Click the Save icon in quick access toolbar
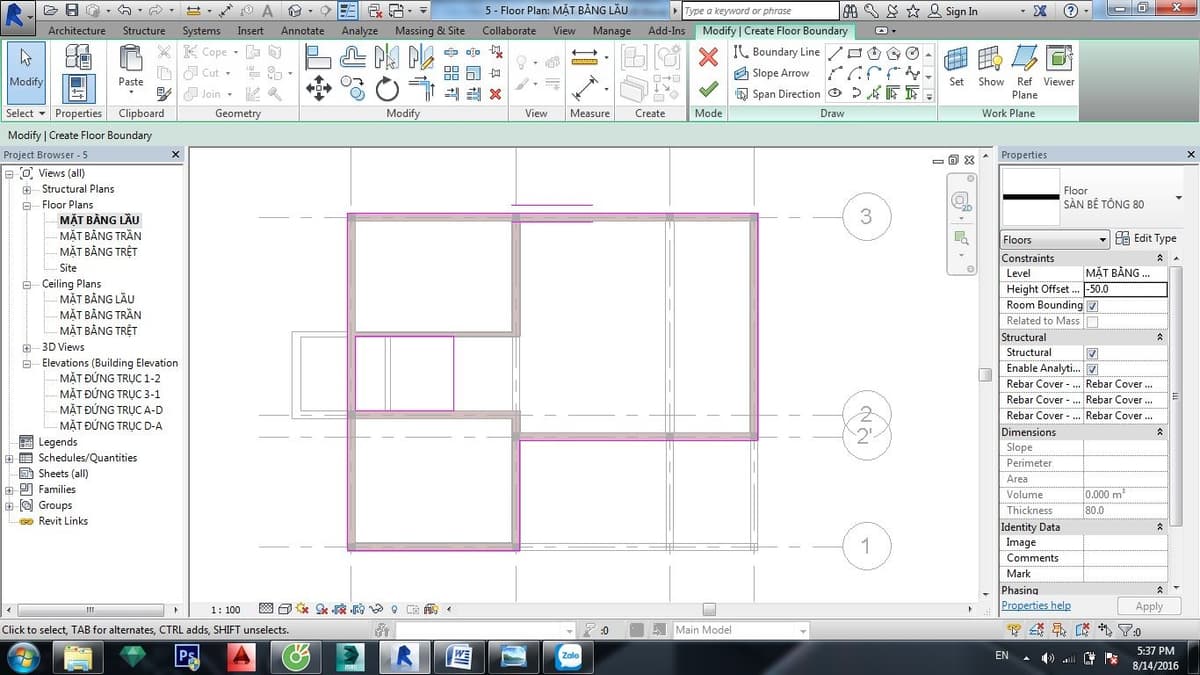This screenshot has height=675, width=1200. tap(71, 11)
